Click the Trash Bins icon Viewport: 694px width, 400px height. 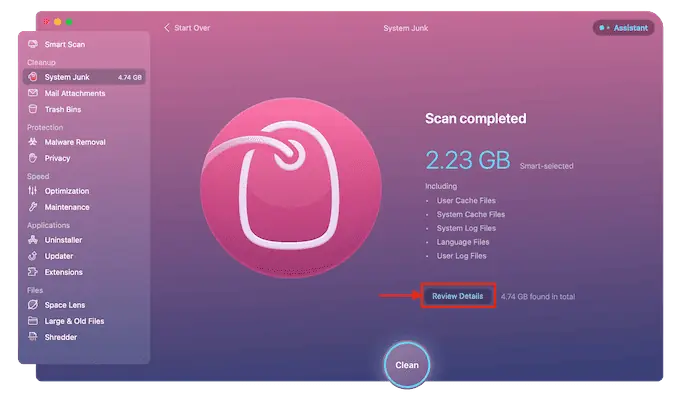point(33,109)
